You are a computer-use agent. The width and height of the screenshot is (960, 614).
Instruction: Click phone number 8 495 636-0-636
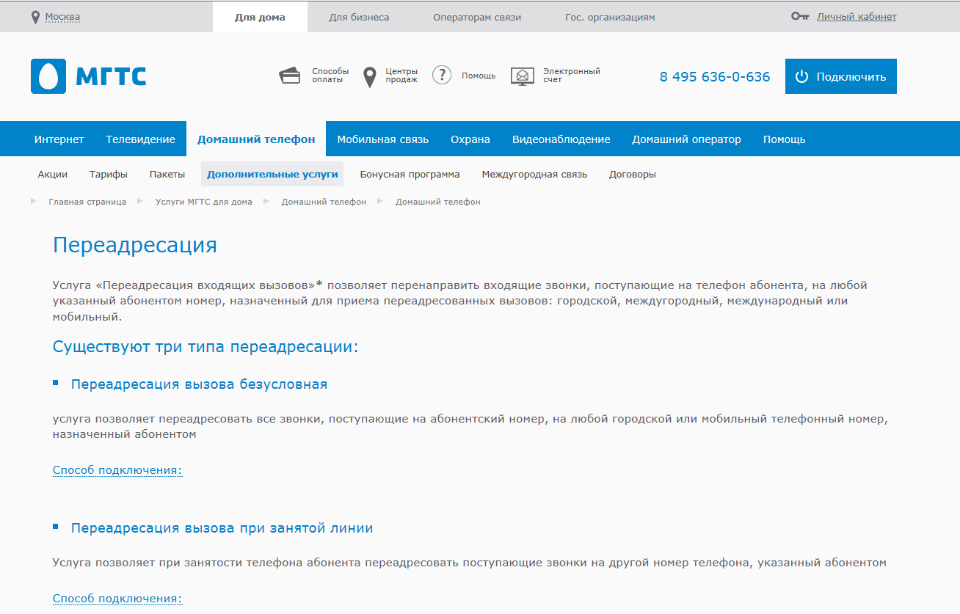[x=714, y=77]
